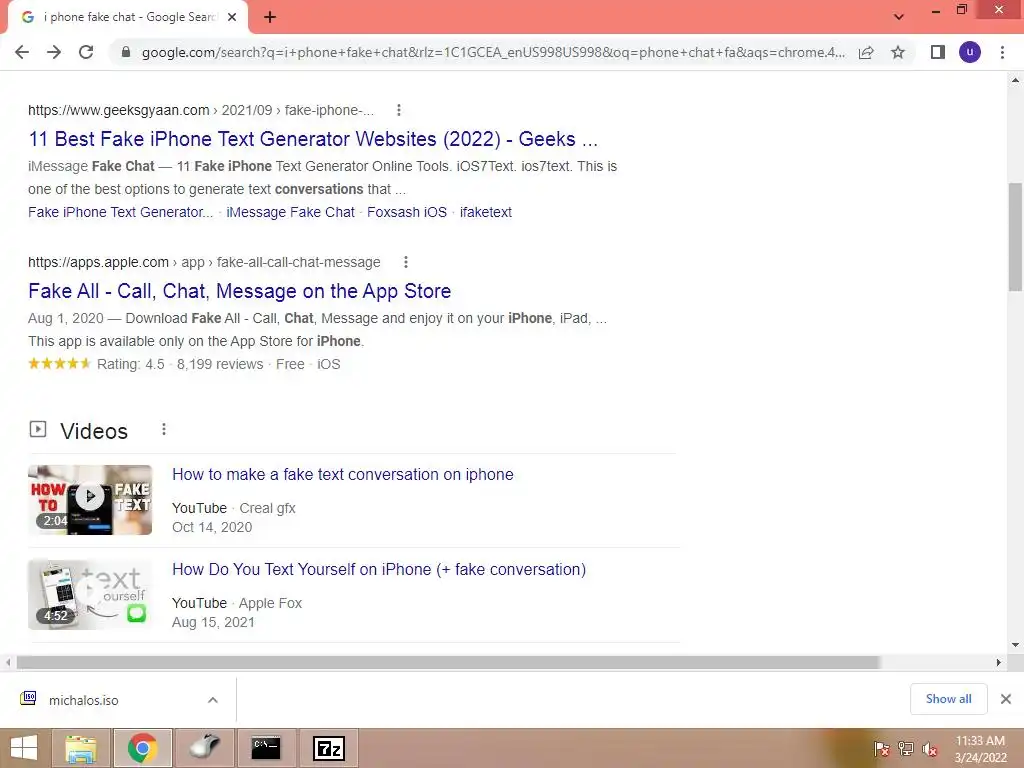Click the scroll down arrow
1024x768 pixels.
tap(1015, 645)
